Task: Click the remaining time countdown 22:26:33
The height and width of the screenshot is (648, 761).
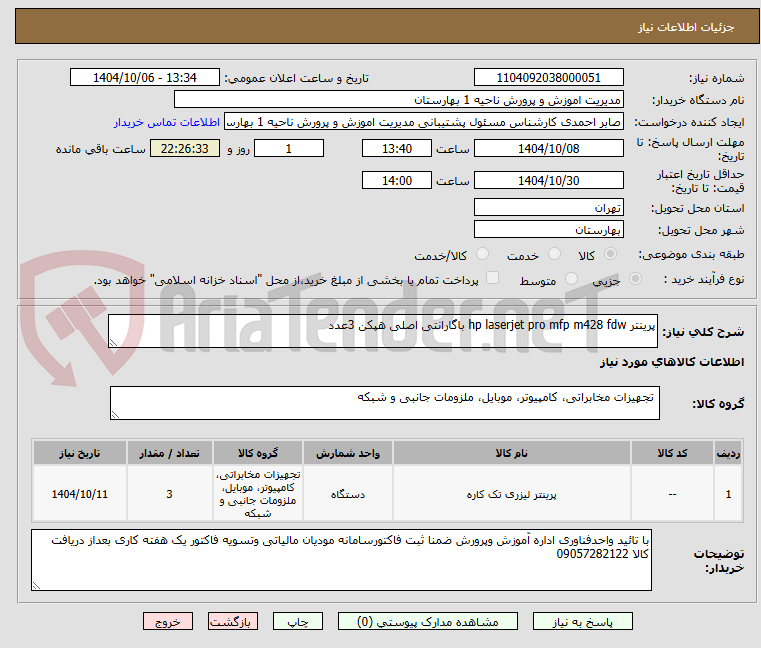Action: [x=185, y=149]
